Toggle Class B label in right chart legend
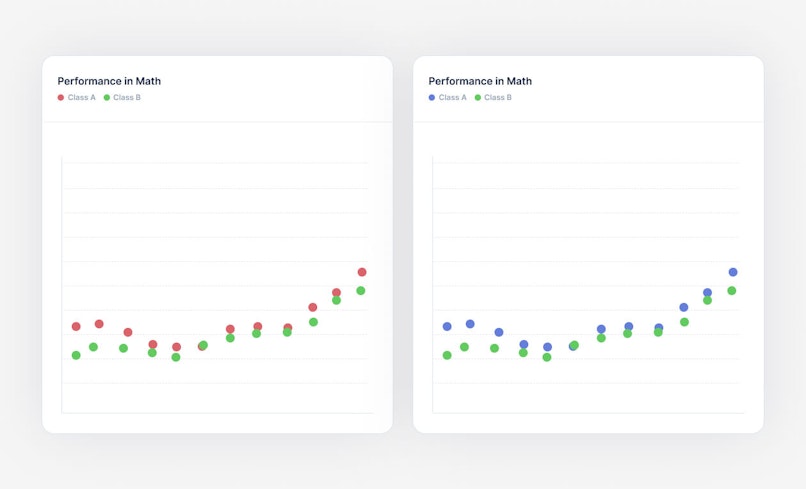 [498, 98]
